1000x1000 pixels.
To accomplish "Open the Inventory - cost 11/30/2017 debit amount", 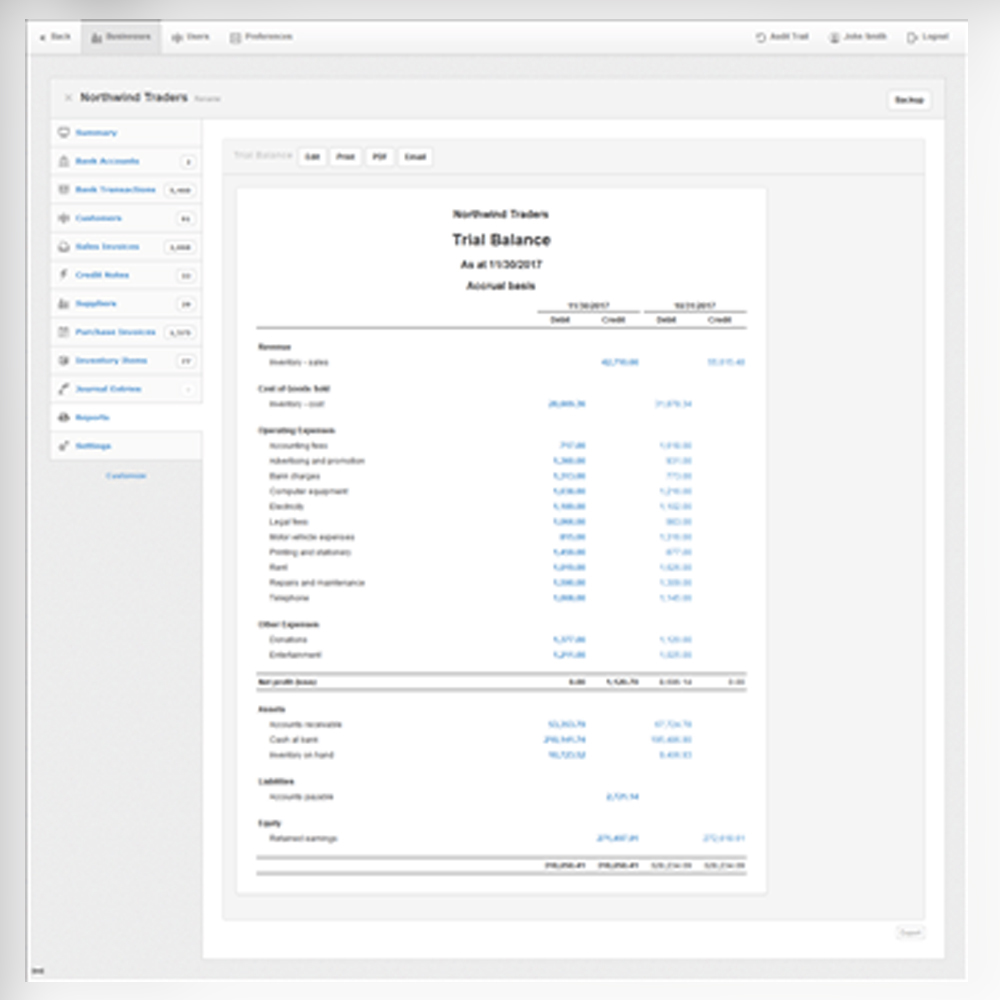I will click(566, 404).
